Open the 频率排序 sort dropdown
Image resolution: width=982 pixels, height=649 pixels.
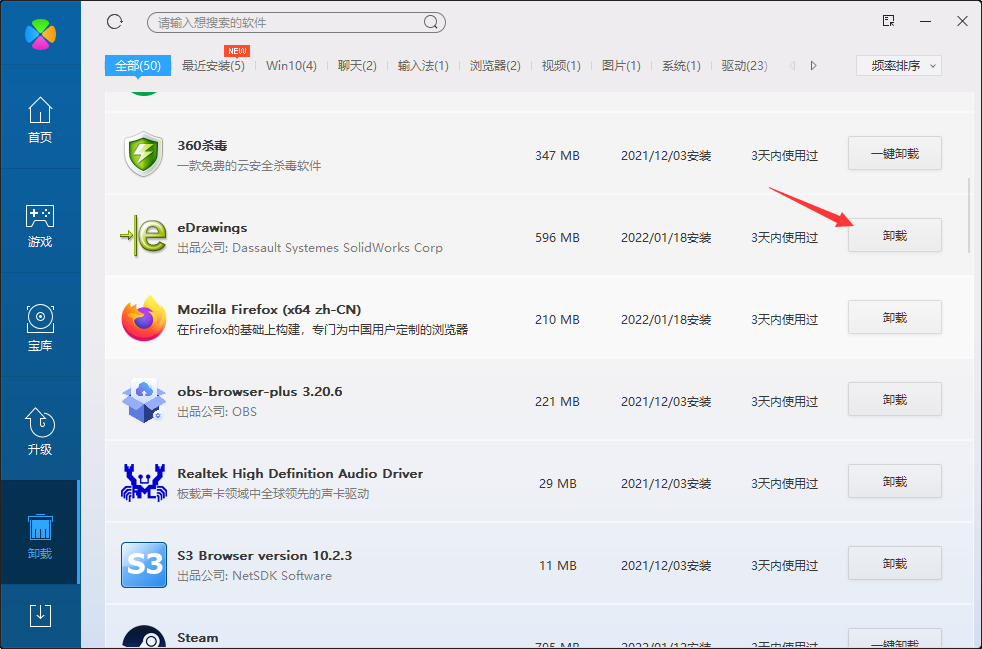pos(899,66)
